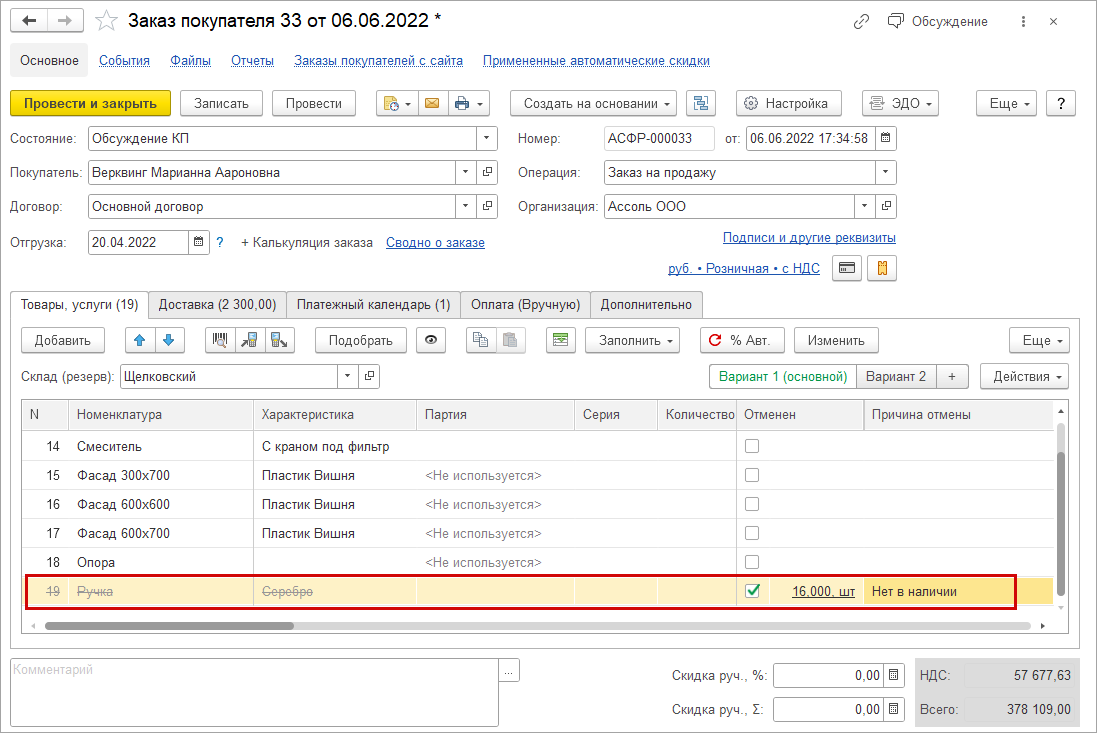The height and width of the screenshot is (733, 1097).
Task: Open calculator for Скидка руч., Σ field
Action: [x=893, y=709]
